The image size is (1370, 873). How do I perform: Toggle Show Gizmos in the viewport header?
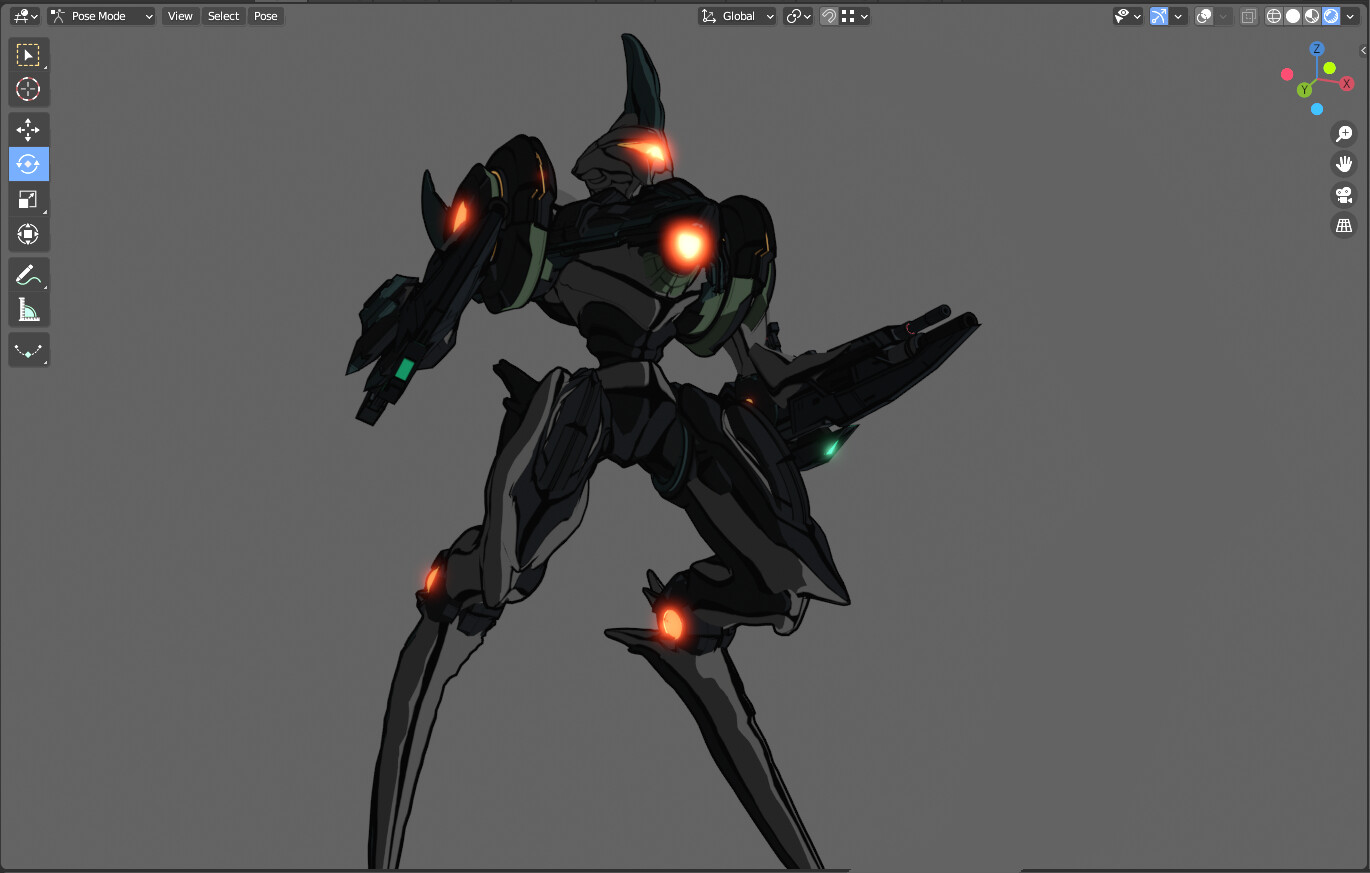1158,16
